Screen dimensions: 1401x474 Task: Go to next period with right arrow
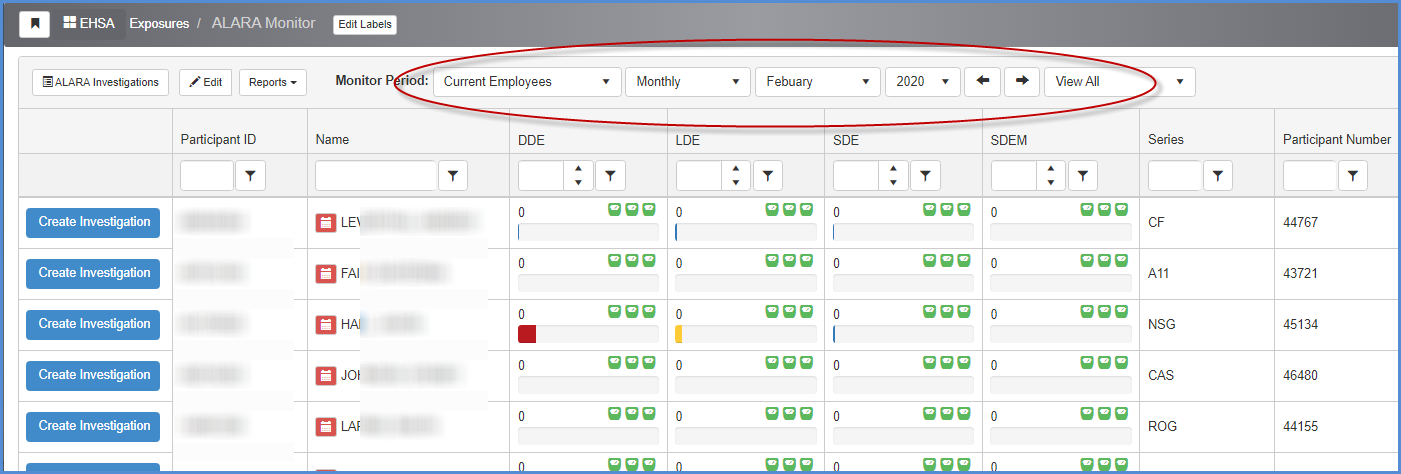coord(1022,82)
